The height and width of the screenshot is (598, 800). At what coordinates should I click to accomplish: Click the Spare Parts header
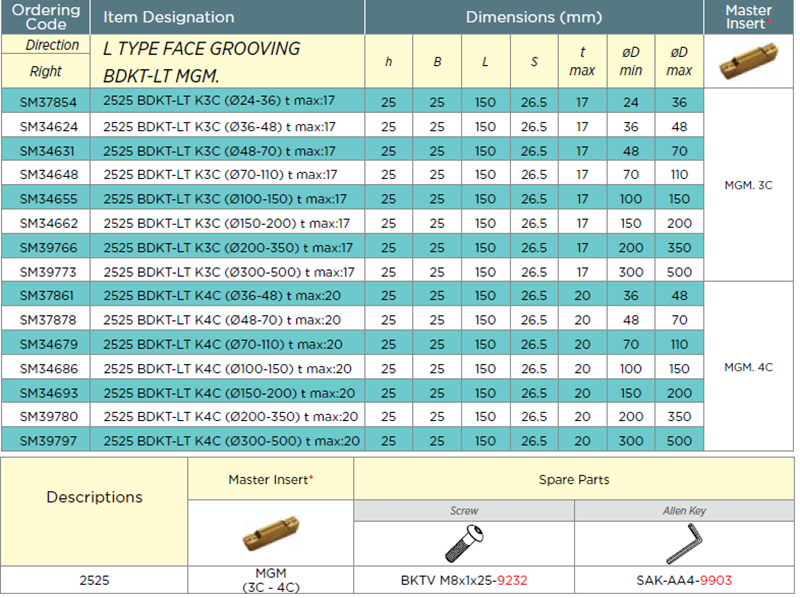point(574,480)
